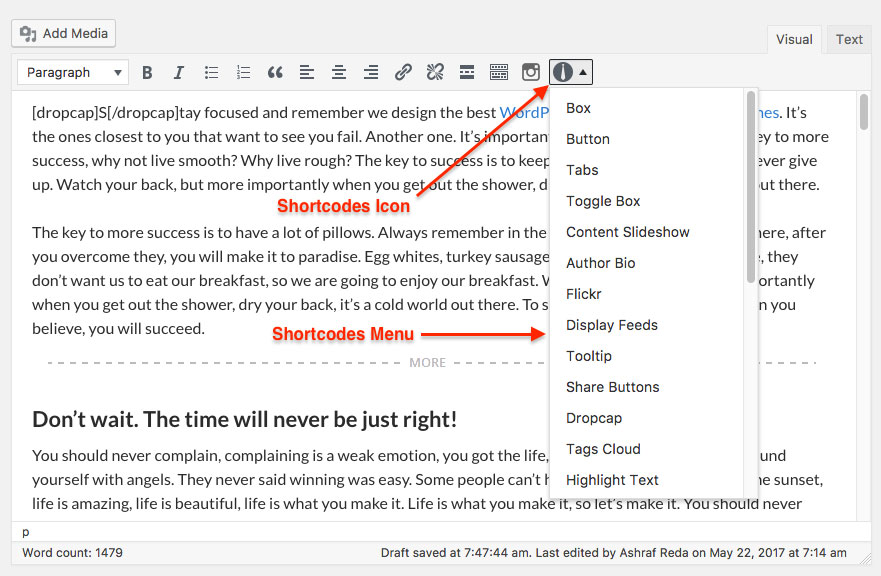Image resolution: width=881 pixels, height=576 pixels.
Task: Apply blockquote formatting
Action: [275, 72]
